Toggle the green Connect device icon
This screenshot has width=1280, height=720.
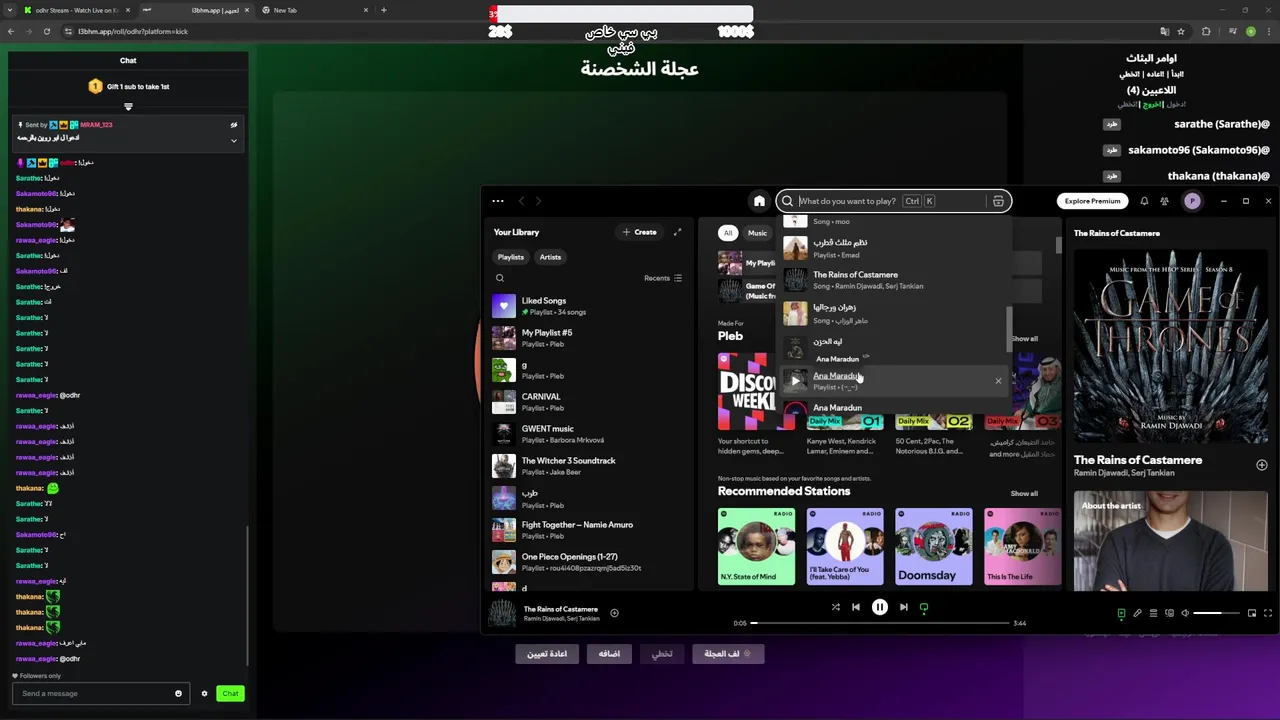[924, 607]
